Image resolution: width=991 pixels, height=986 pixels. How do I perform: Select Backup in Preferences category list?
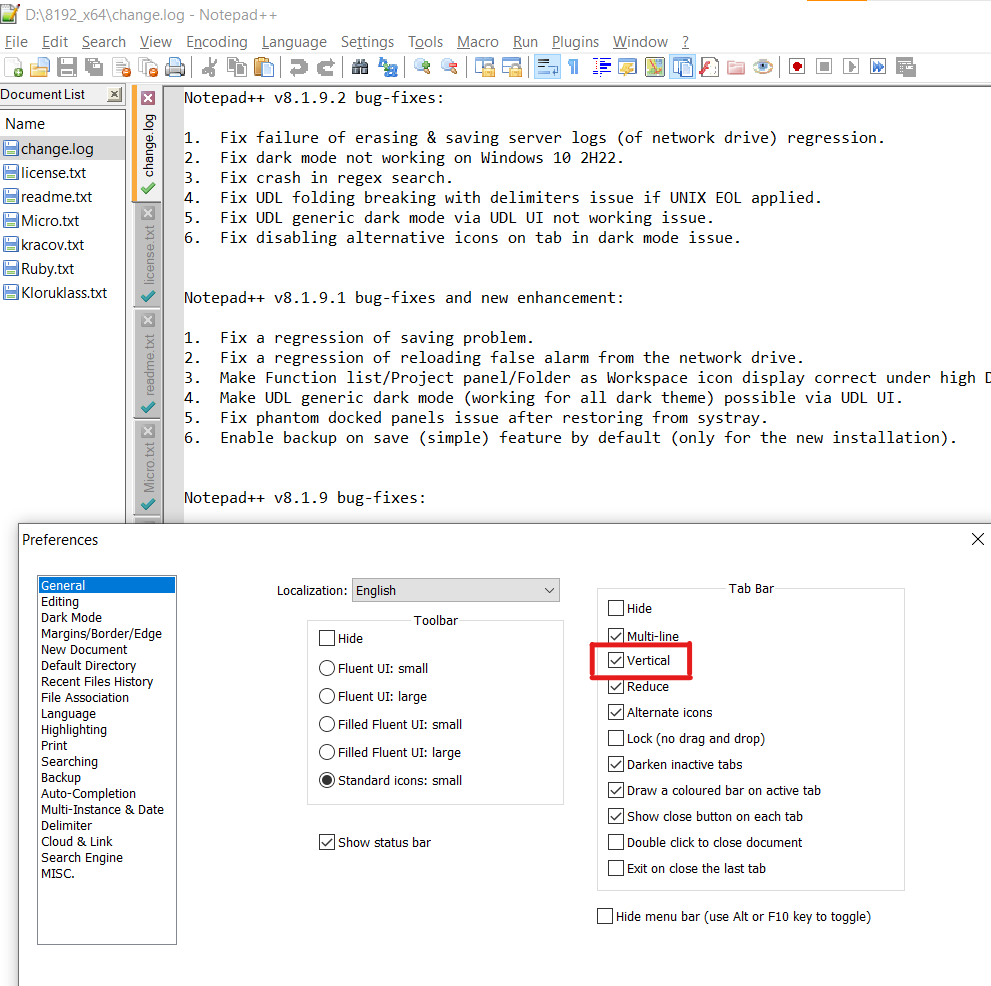pyautogui.click(x=61, y=777)
